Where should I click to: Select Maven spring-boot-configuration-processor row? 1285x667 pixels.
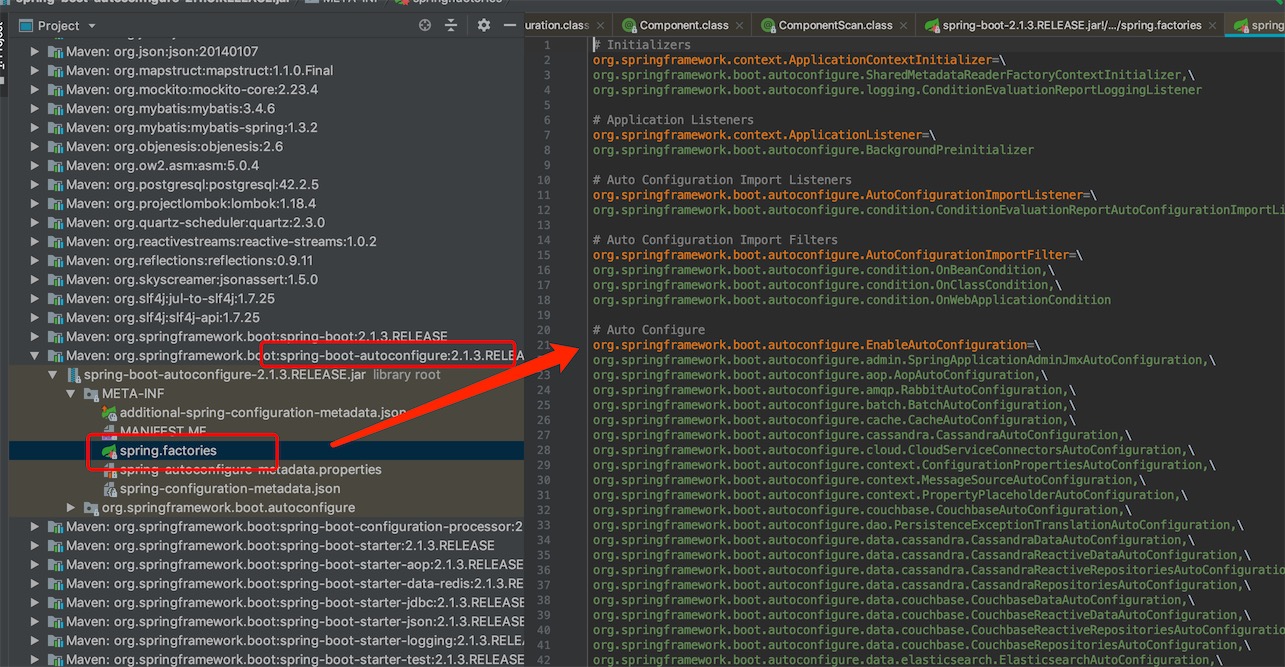(x=266, y=526)
